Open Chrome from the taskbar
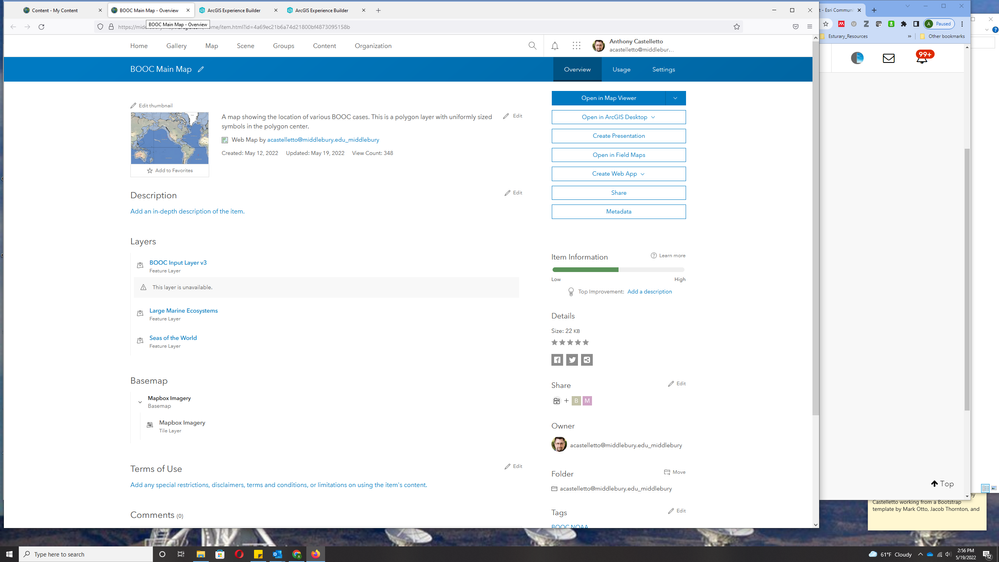Image resolution: width=999 pixels, height=562 pixels. (x=296, y=554)
